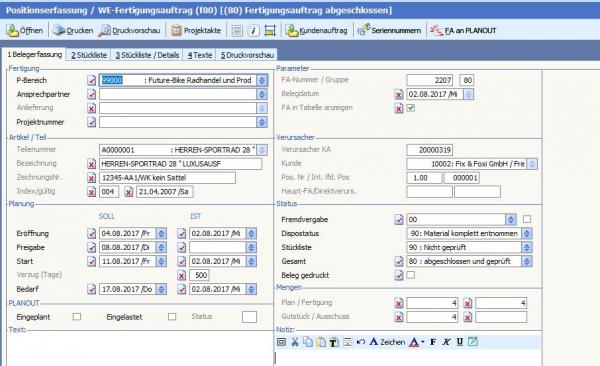Expand the Ansprechpartner dropdown

point(262,94)
